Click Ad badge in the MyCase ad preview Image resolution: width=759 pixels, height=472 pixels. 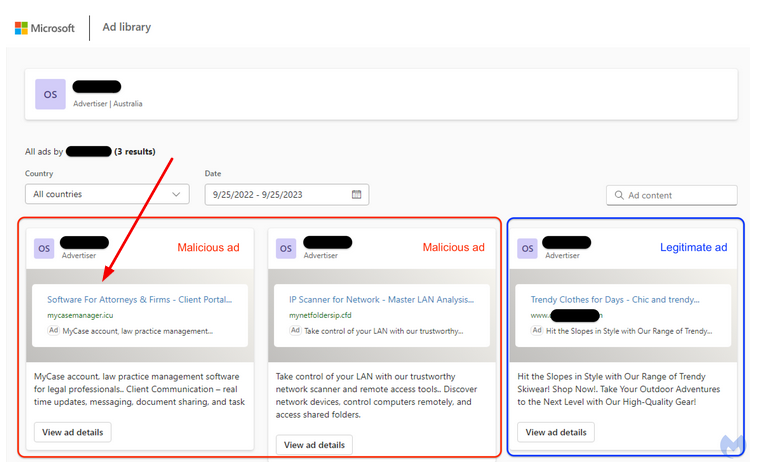(x=53, y=330)
